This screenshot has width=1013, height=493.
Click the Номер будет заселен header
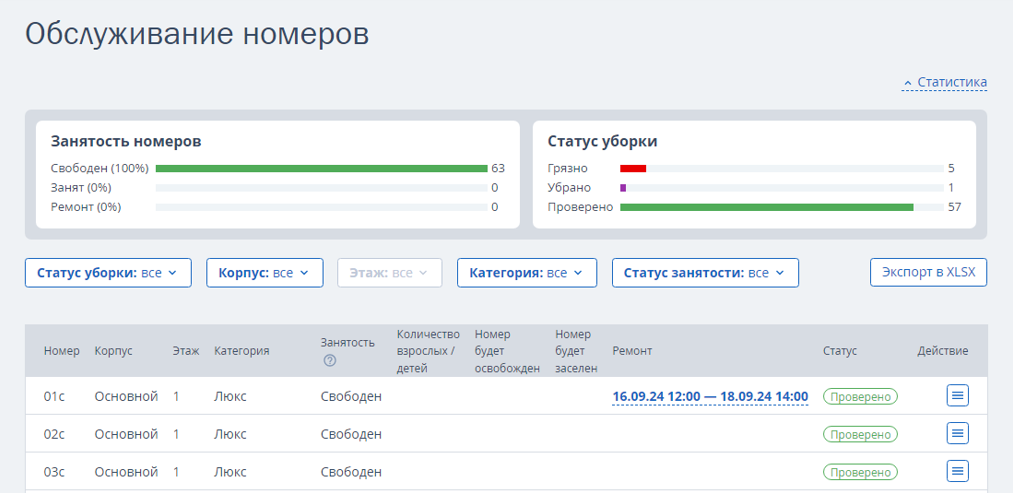(x=576, y=351)
